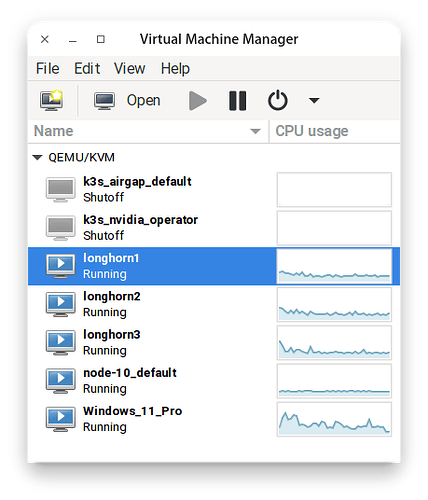Image resolution: width=428 pixels, height=500 pixels.
Task: Click the longhorn2 CPU usage graph
Action: tap(334, 304)
